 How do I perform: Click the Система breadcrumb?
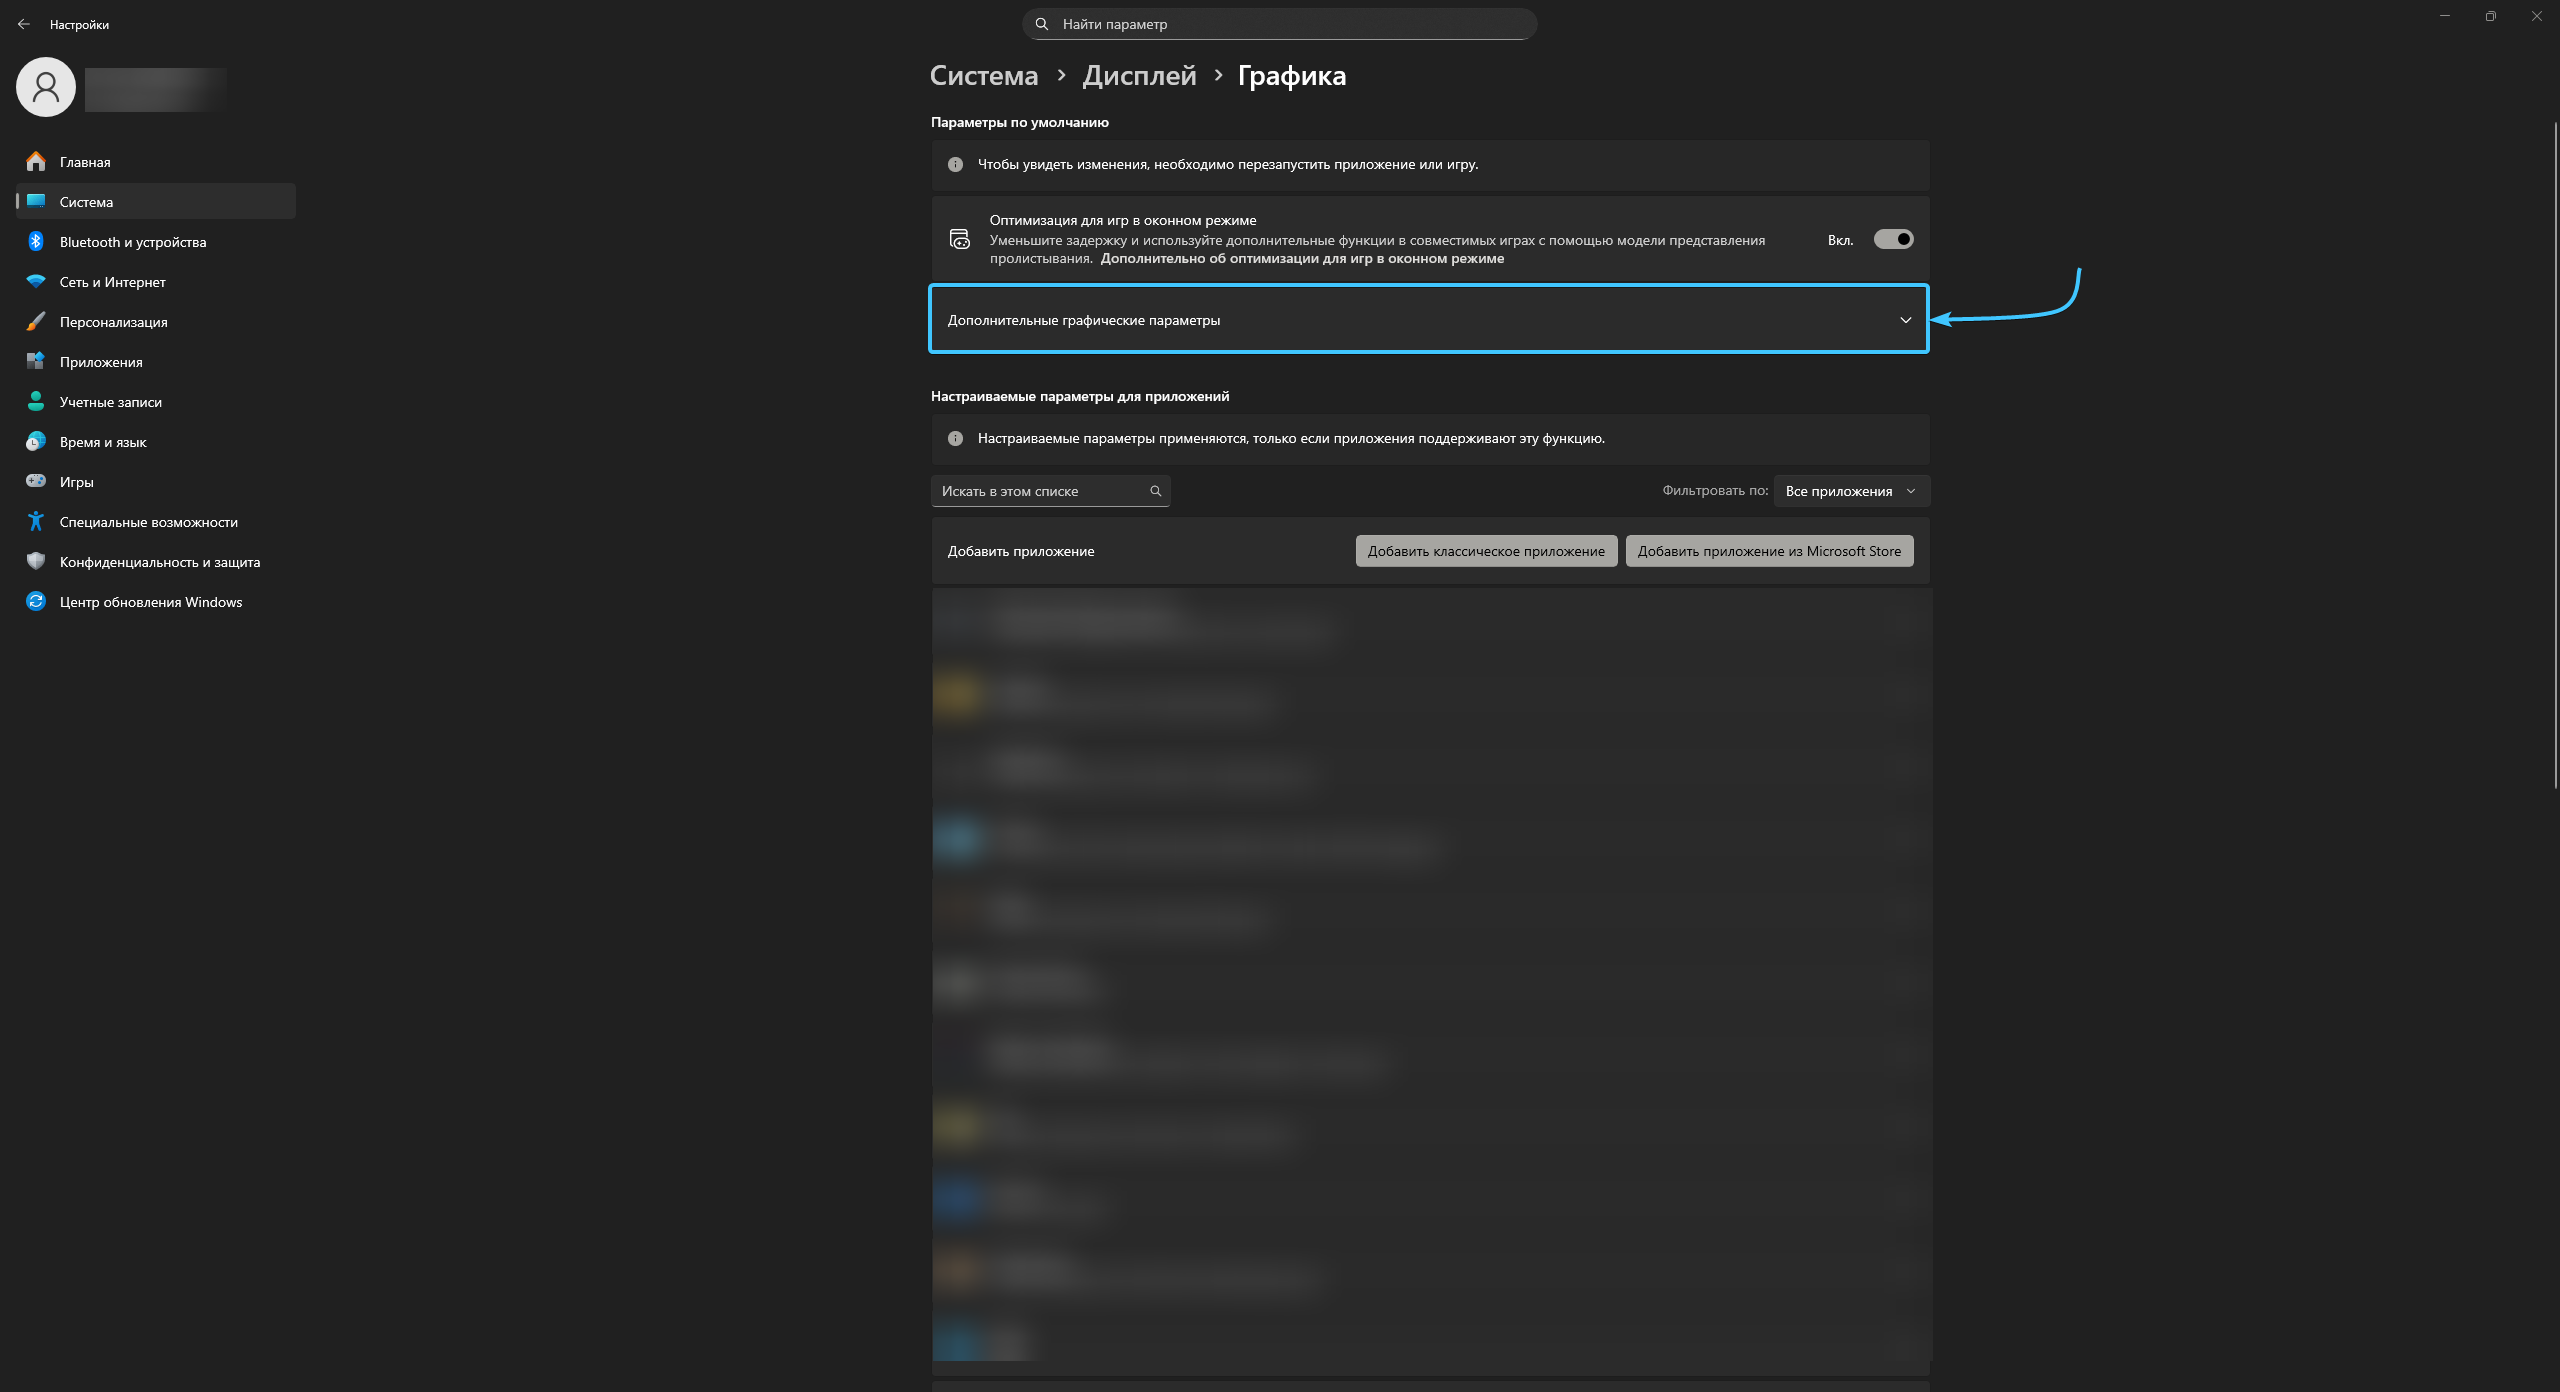pos(984,76)
